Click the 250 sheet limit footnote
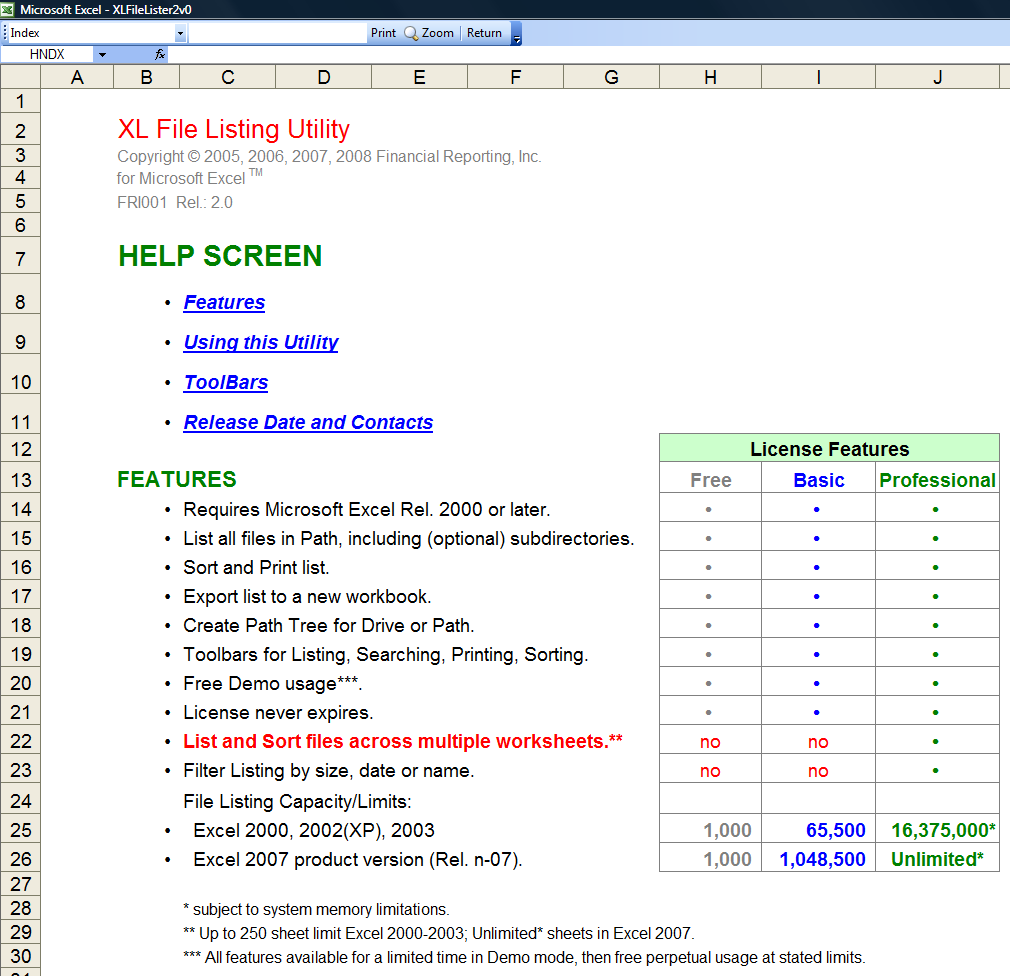Screen dimensions: 1010x976 tap(439, 933)
